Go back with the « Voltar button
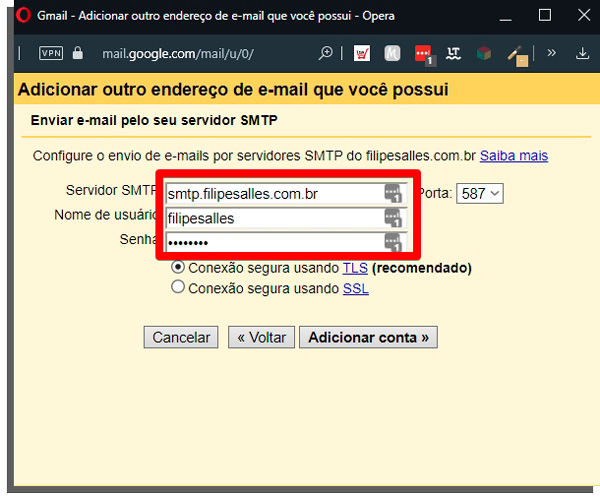 pos(261,337)
